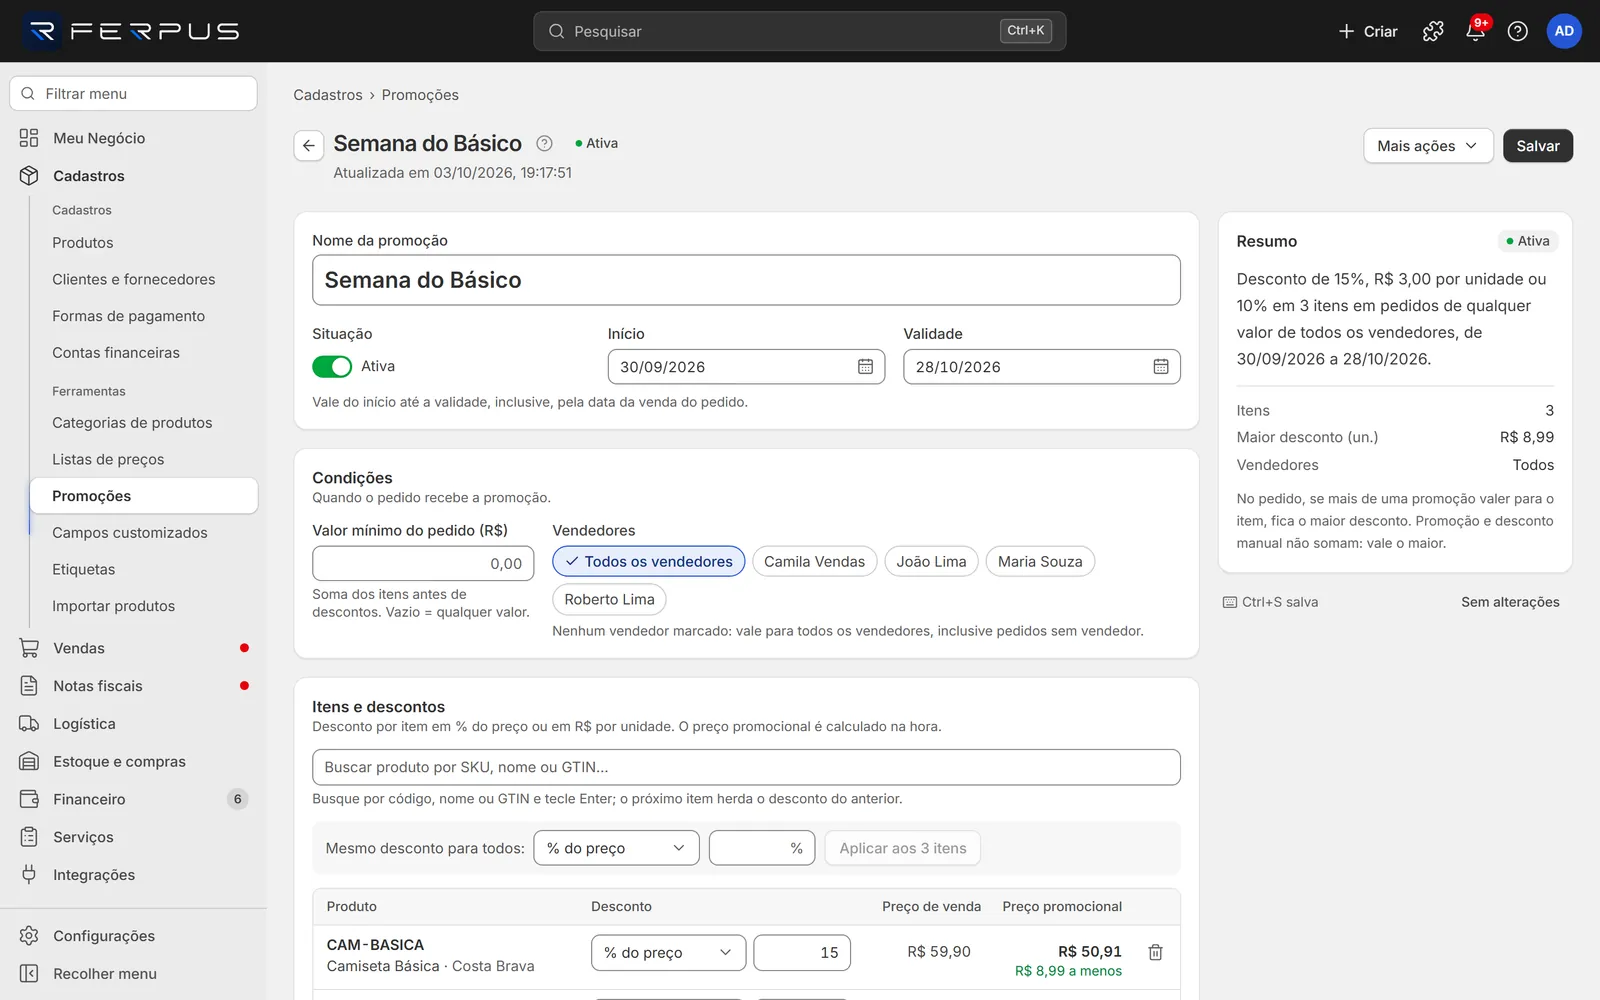
Task: Open calendar picker for Início date
Action: (x=865, y=367)
